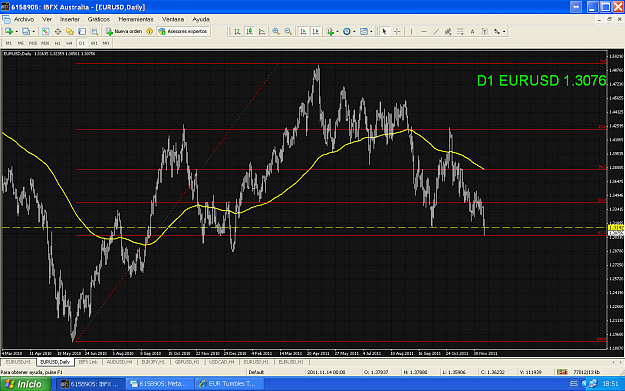Expand the Periods dropdown arrow
This screenshot has width=625, height=391.
pos(354,31)
